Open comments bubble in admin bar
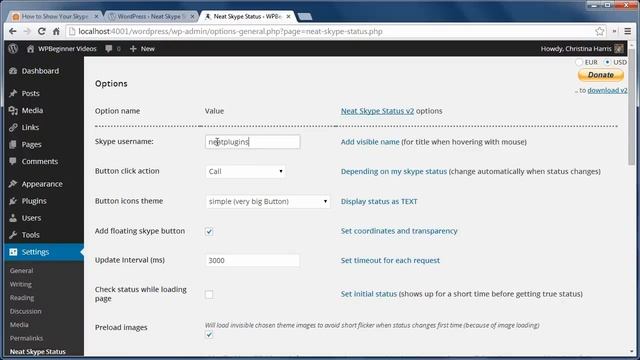640x360 pixels. pyautogui.click(x=109, y=49)
